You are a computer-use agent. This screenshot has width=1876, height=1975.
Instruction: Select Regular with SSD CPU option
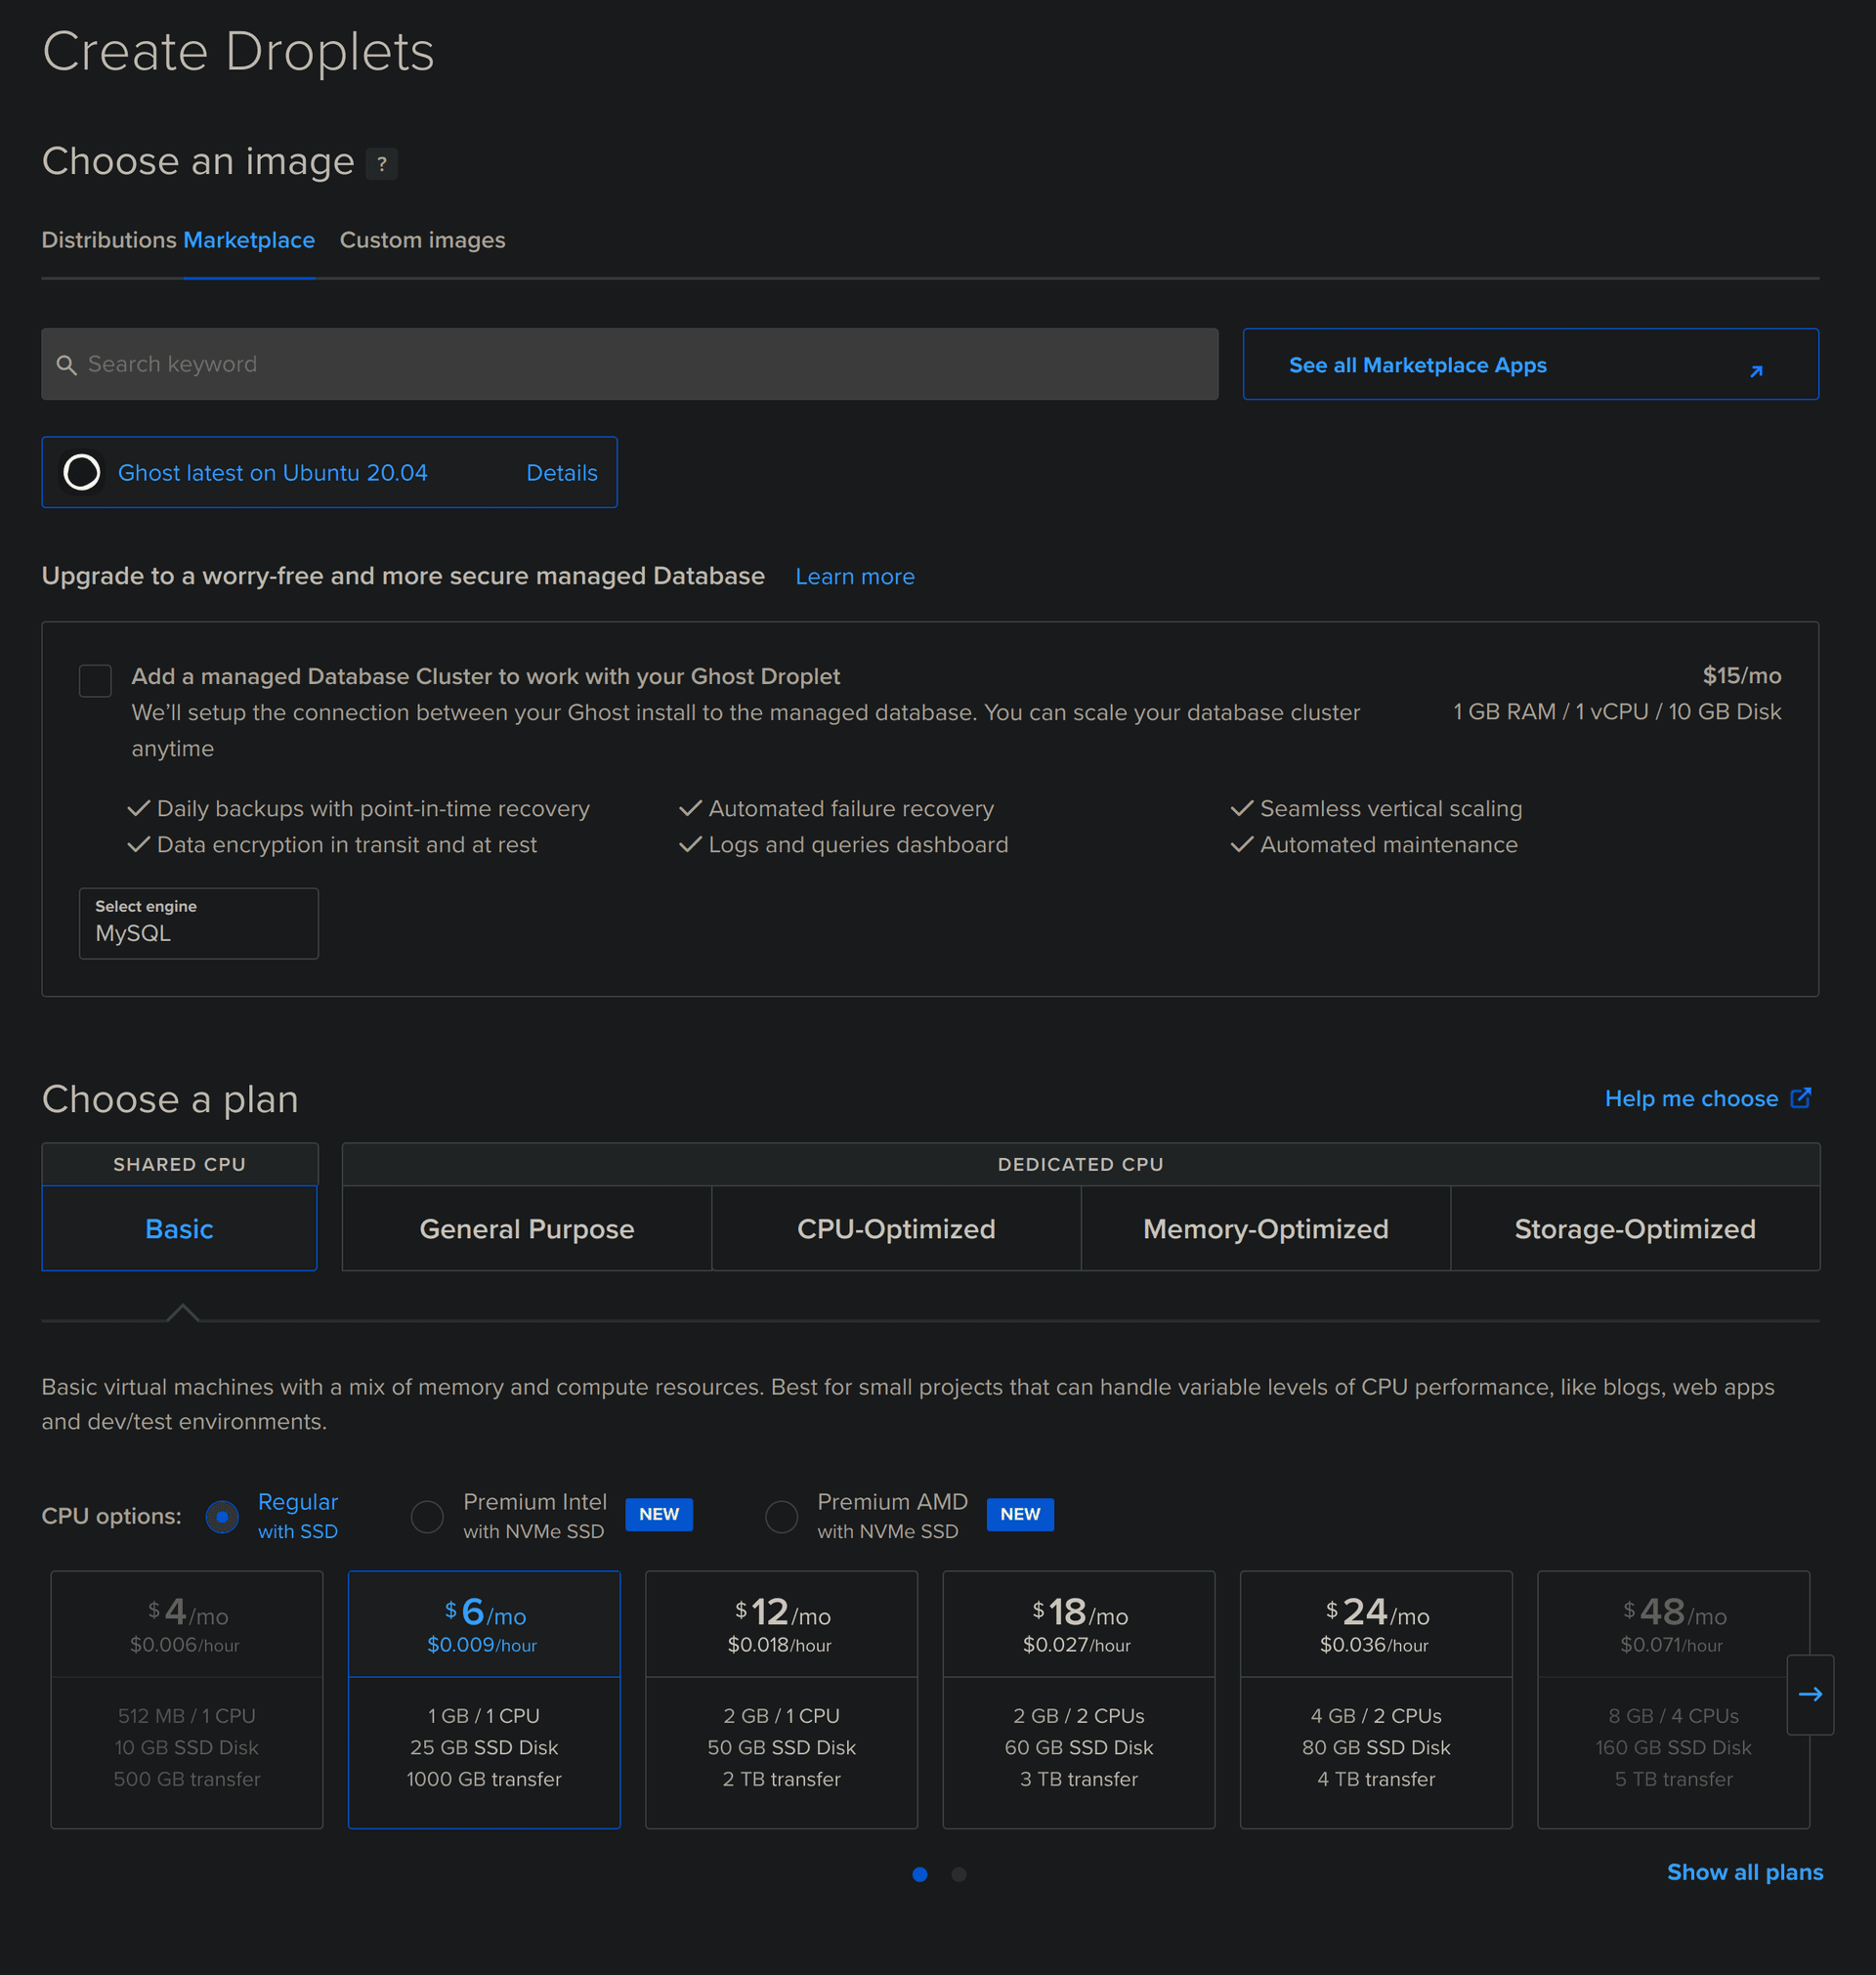(x=222, y=1516)
